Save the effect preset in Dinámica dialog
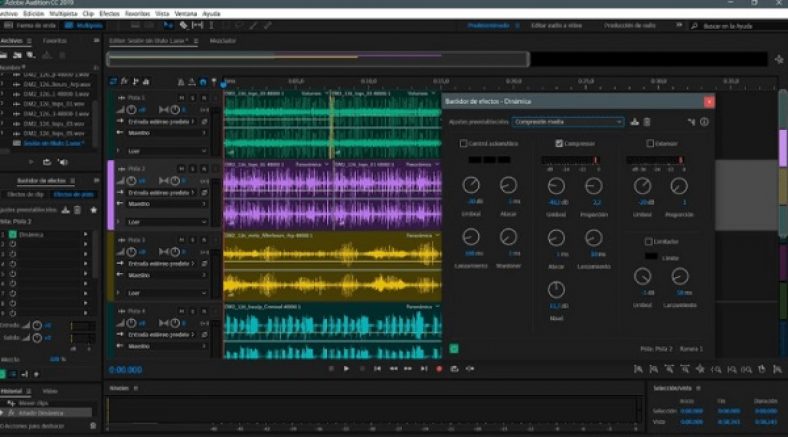 [x=634, y=122]
